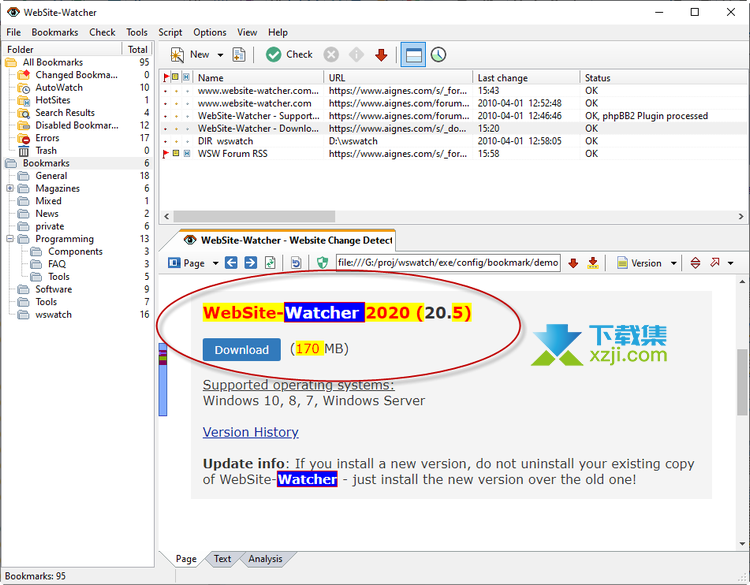
Task: Run Check on bookmarks
Action: point(289,55)
